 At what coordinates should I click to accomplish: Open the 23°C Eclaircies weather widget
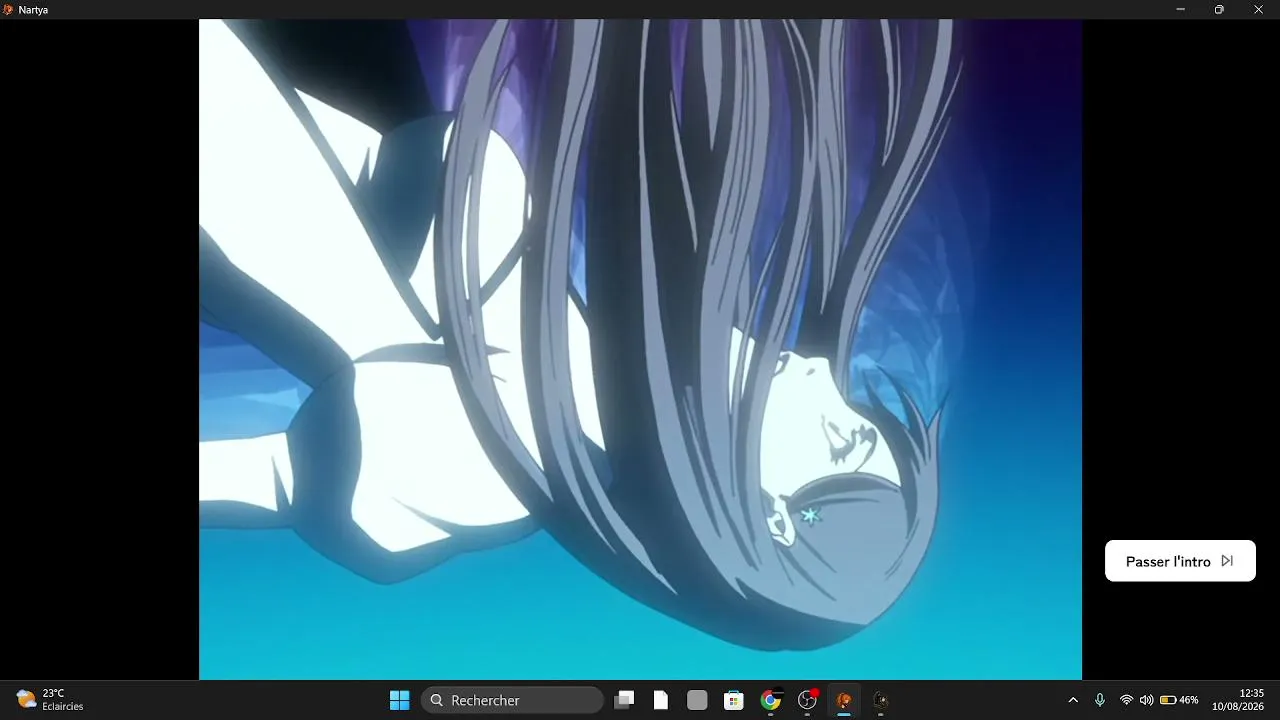50,700
